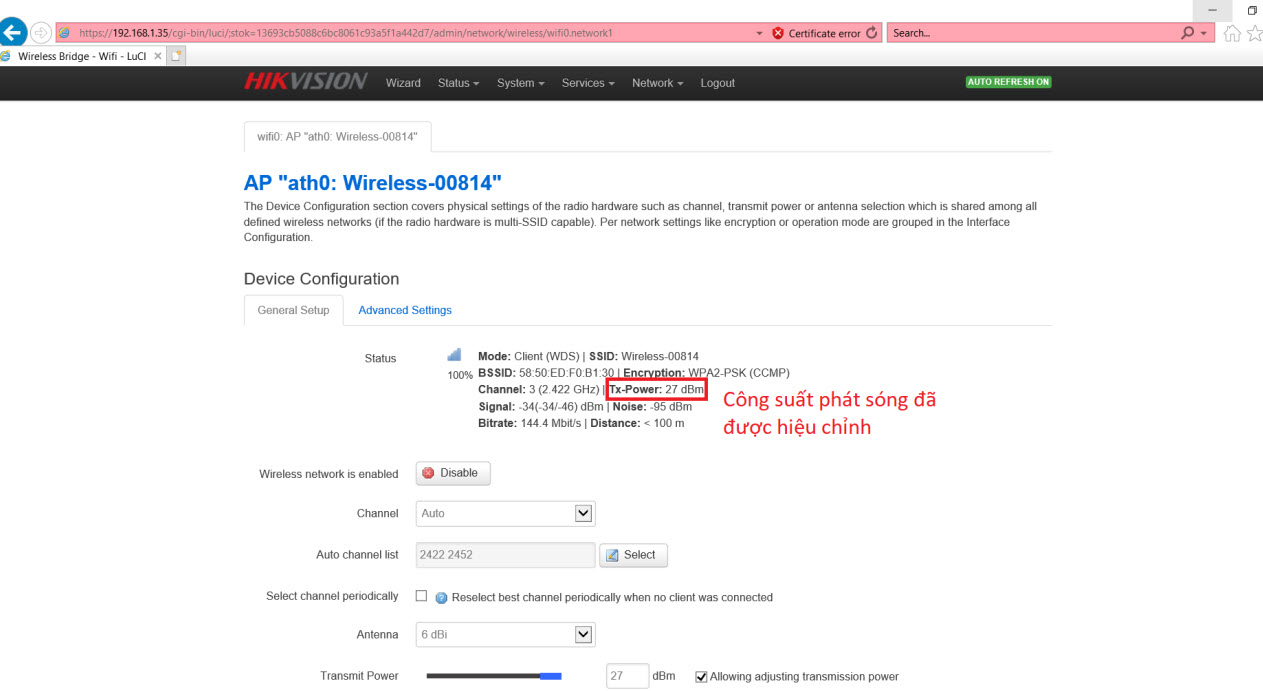This screenshot has width=1263, height=691.
Task: Close the Wireless Bridge browser tab
Action: click(158, 56)
